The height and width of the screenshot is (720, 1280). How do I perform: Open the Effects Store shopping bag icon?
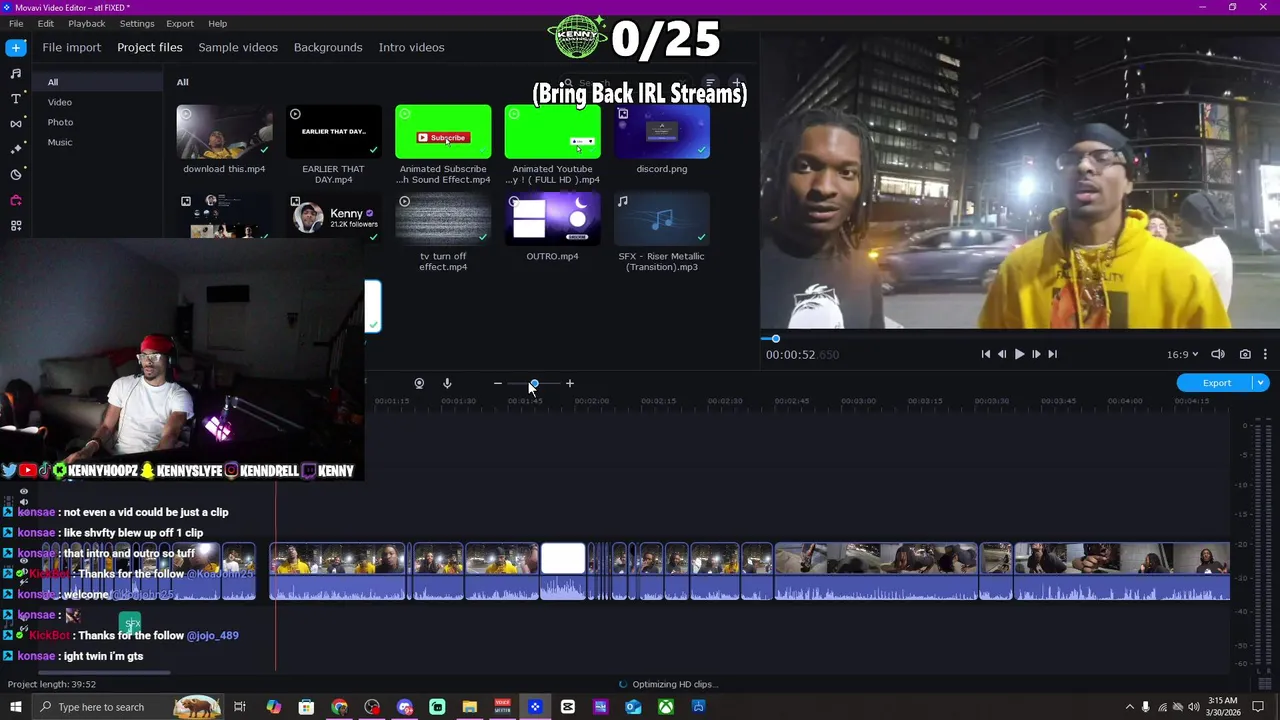pos(15,200)
